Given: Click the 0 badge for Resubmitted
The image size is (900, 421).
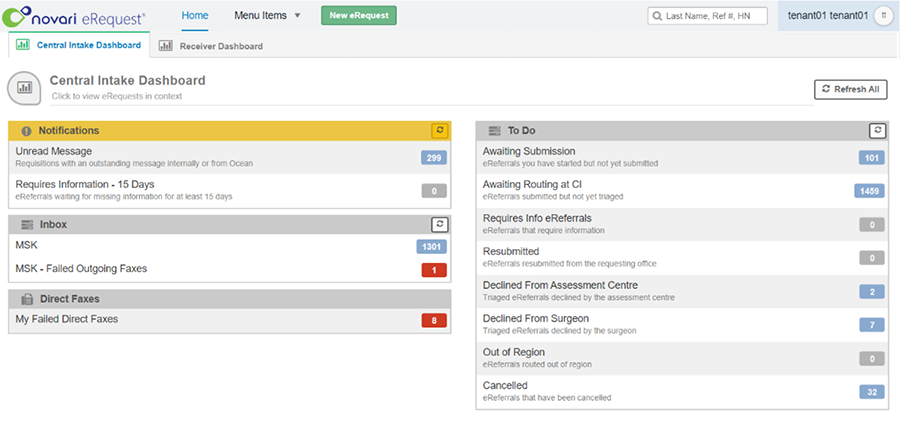Looking at the screenshot, I should pyautogui.click(x=872, y=258).
